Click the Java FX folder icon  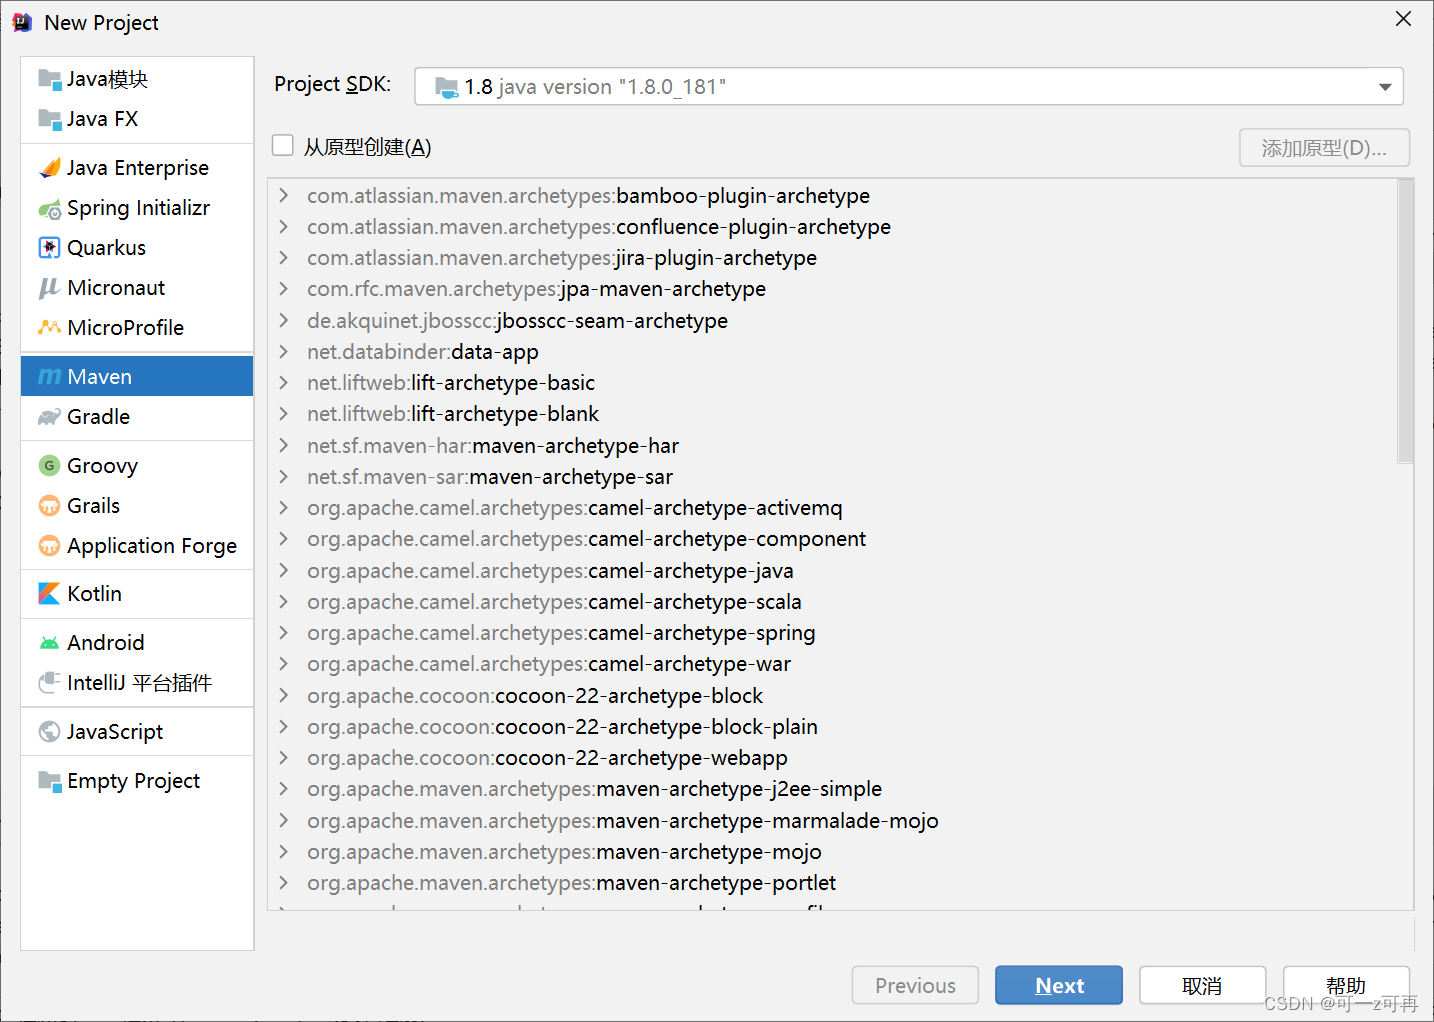(49, 119)
